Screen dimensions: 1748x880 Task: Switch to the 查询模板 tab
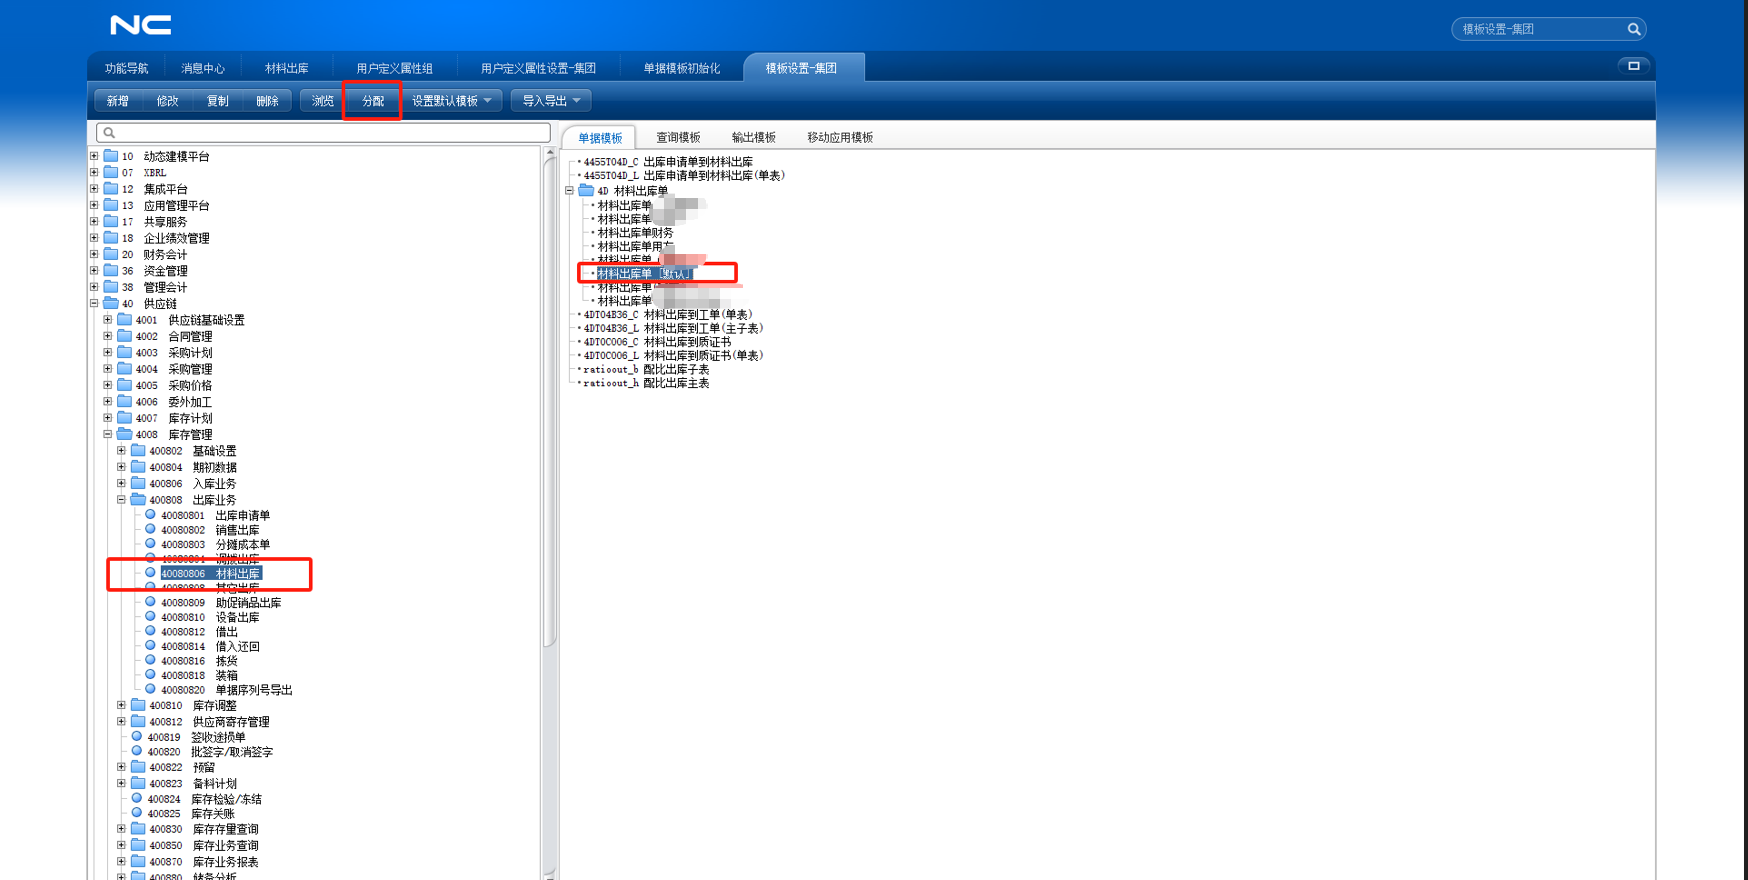click(x=678, y=138)
